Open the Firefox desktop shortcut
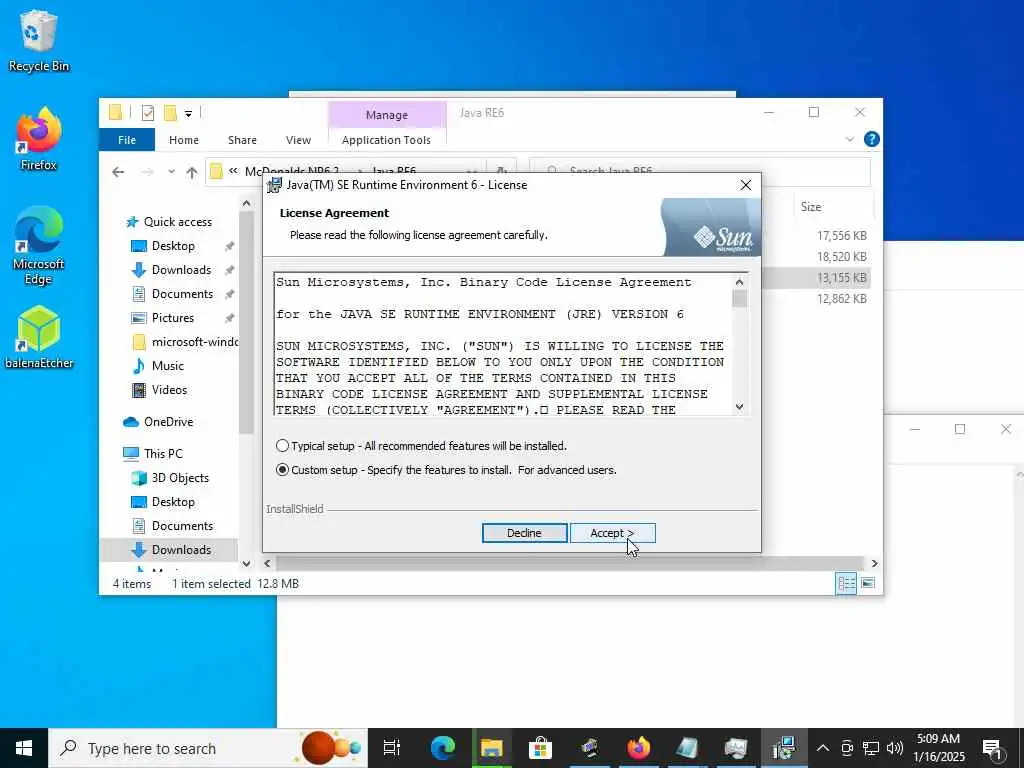This screenshot has height=768, width=1024. point(38,140)
